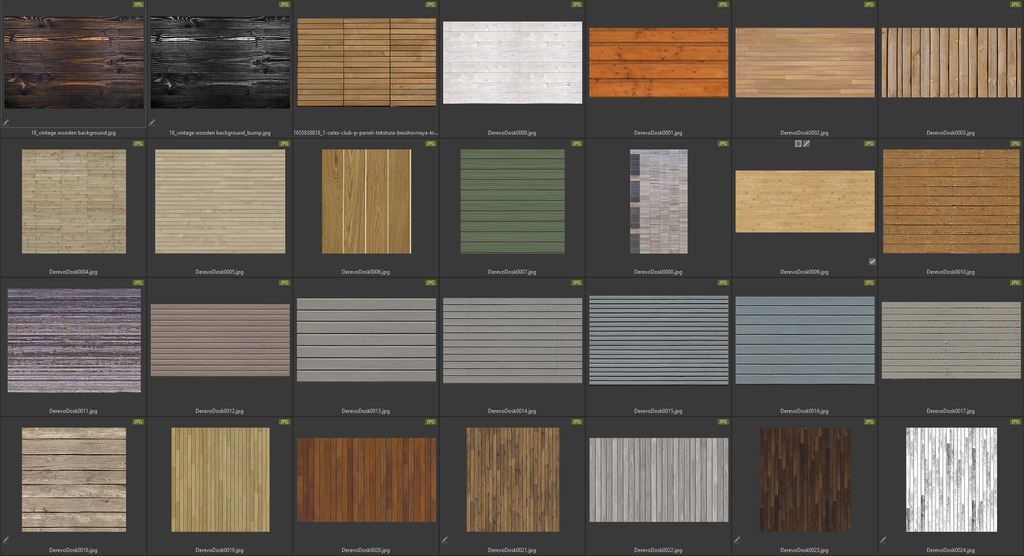This screenshot has height=556, width=1024.
Task: Toggle the checkbox on the DerevoDosk0009.jpg tile
Action: pyautogui.click(x=872, y=261)
